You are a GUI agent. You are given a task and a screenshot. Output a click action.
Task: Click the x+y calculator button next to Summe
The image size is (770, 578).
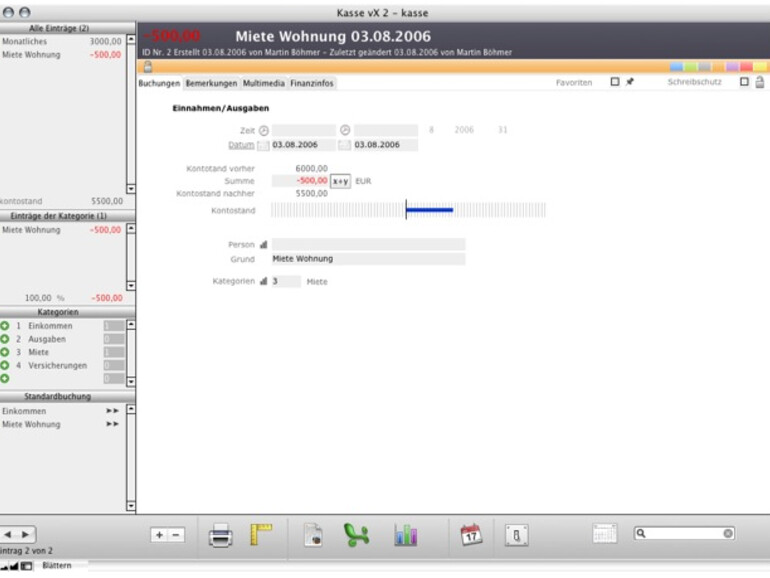pos(341,181)
